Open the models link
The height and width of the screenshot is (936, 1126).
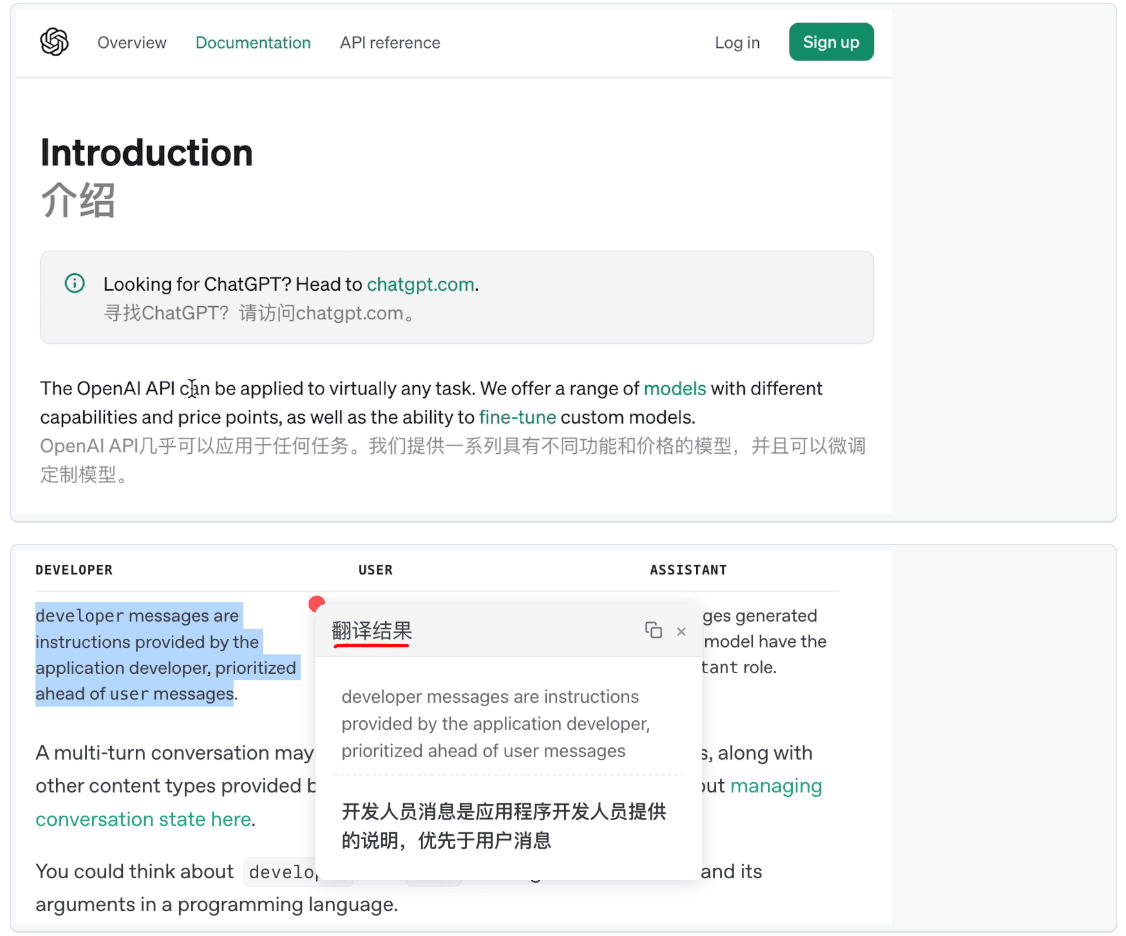[x=674, y=389]
